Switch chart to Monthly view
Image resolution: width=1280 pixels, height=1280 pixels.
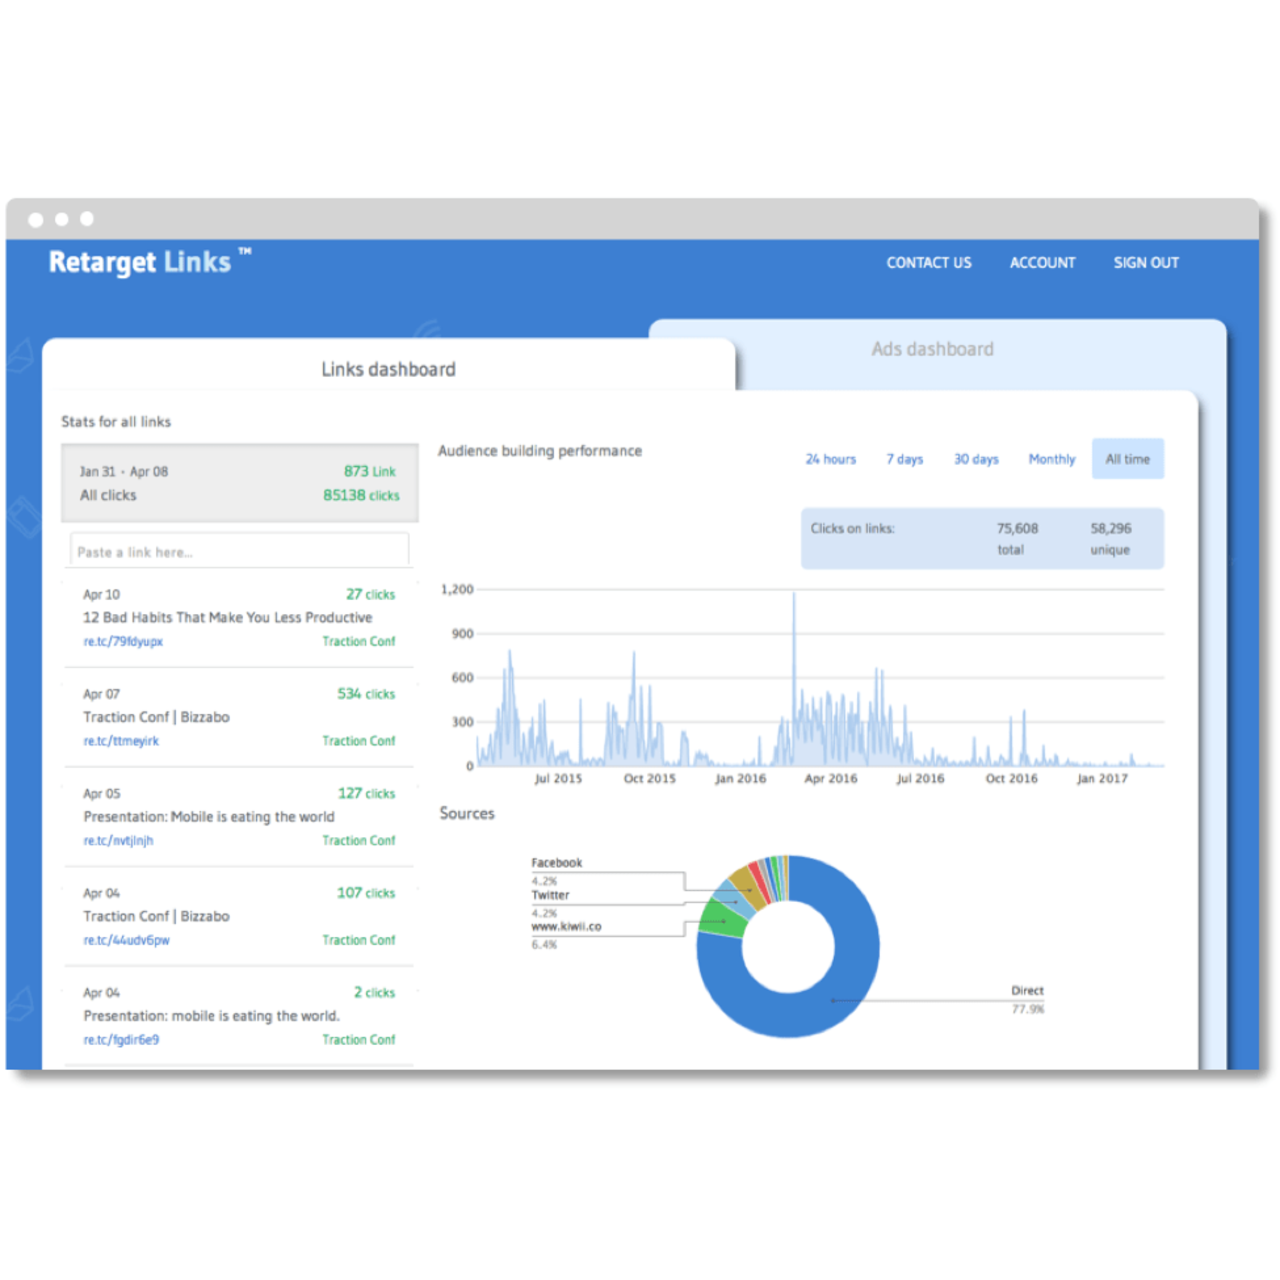coord(1052,459)
